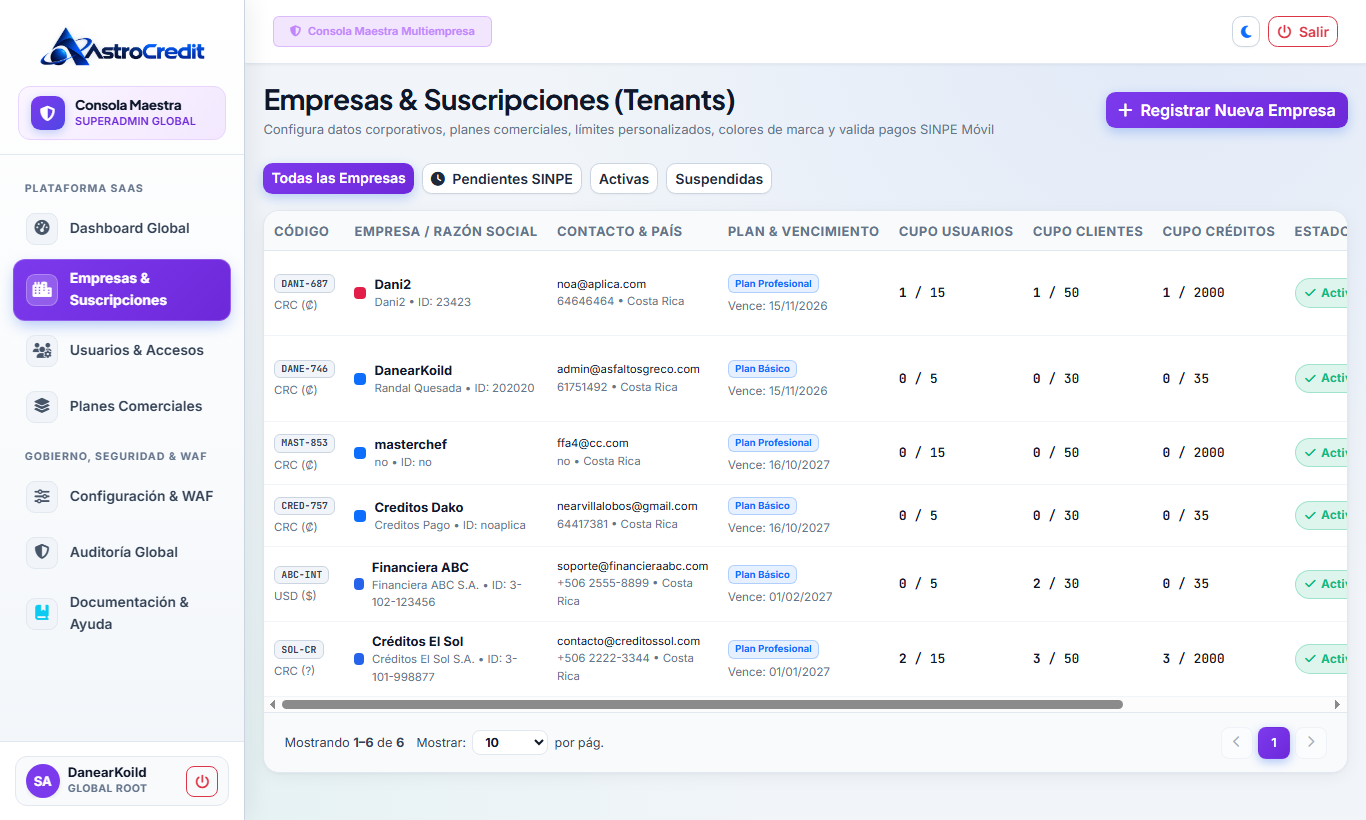Image resolution: width=1366 pixels, height=820 pixels.
Task: Click Consola Maestra Multiempresa badge
Action: point(382,31)
